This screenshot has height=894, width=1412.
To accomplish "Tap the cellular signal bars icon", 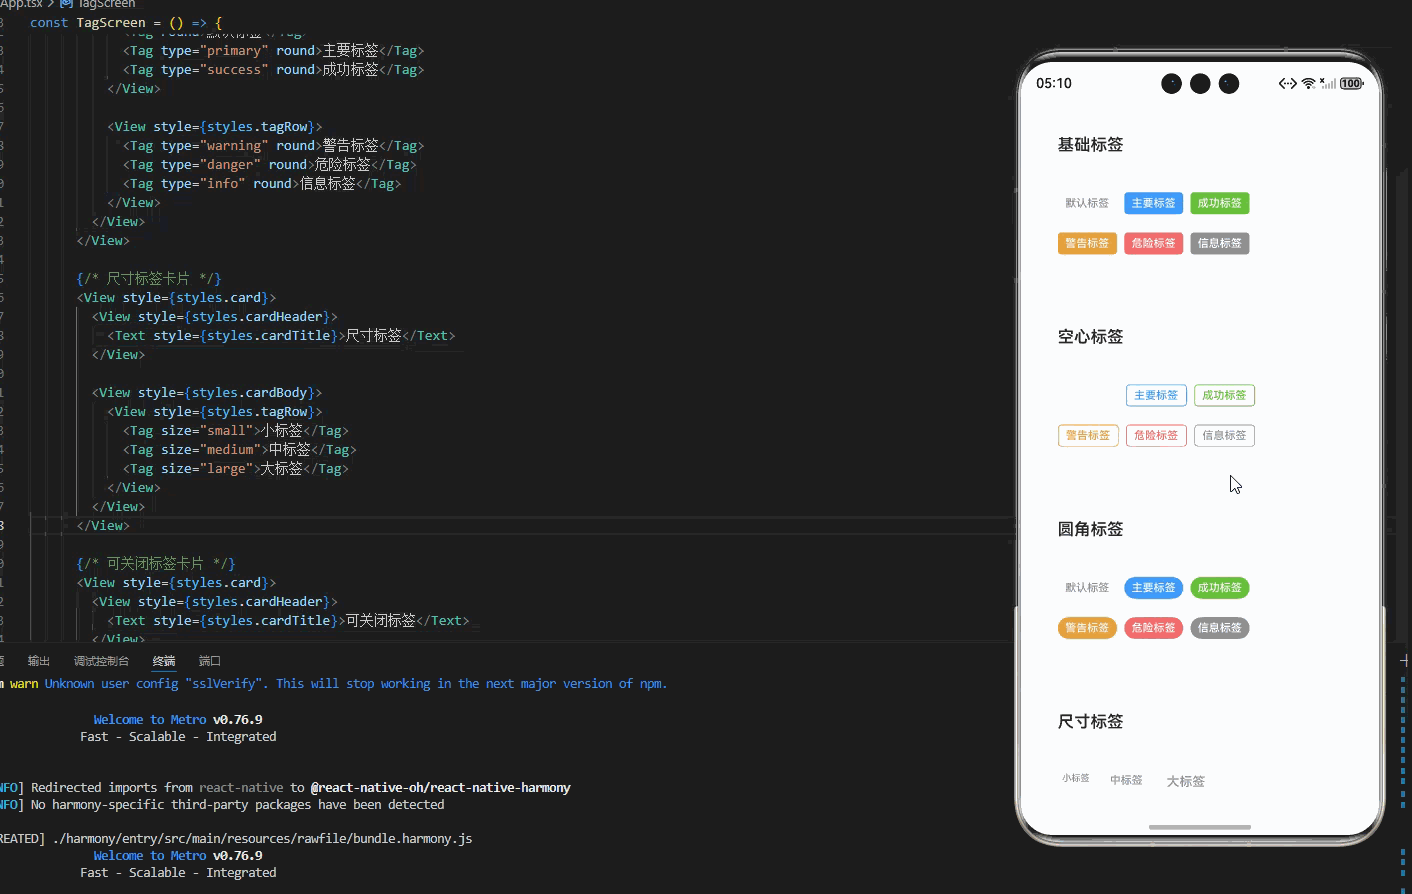I will point(1328,84).
